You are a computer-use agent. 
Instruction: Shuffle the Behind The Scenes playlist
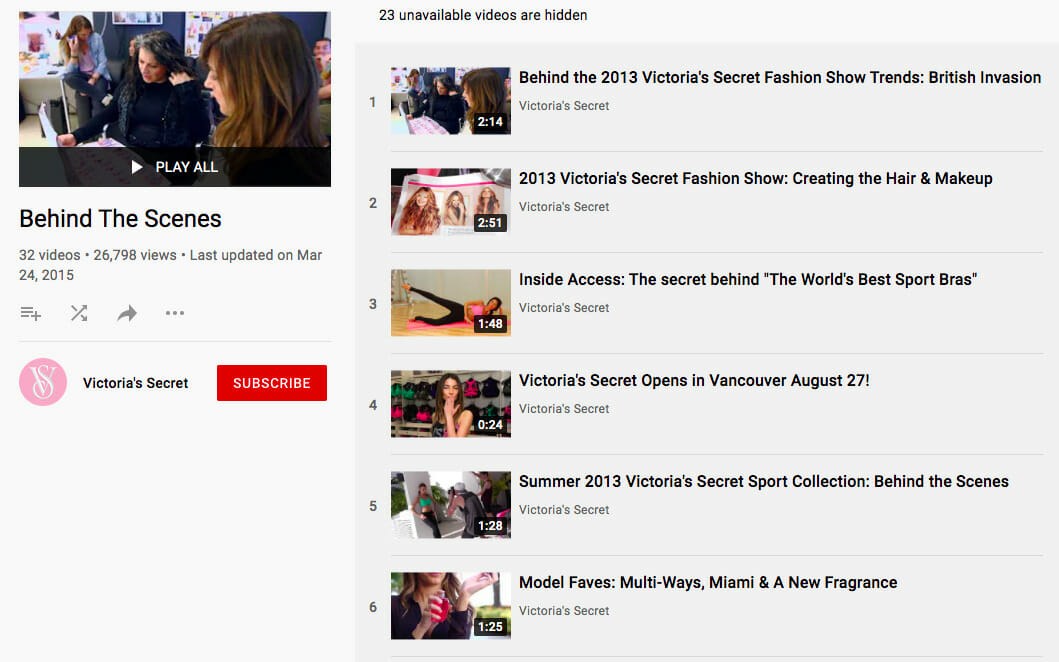click(79, 313)
